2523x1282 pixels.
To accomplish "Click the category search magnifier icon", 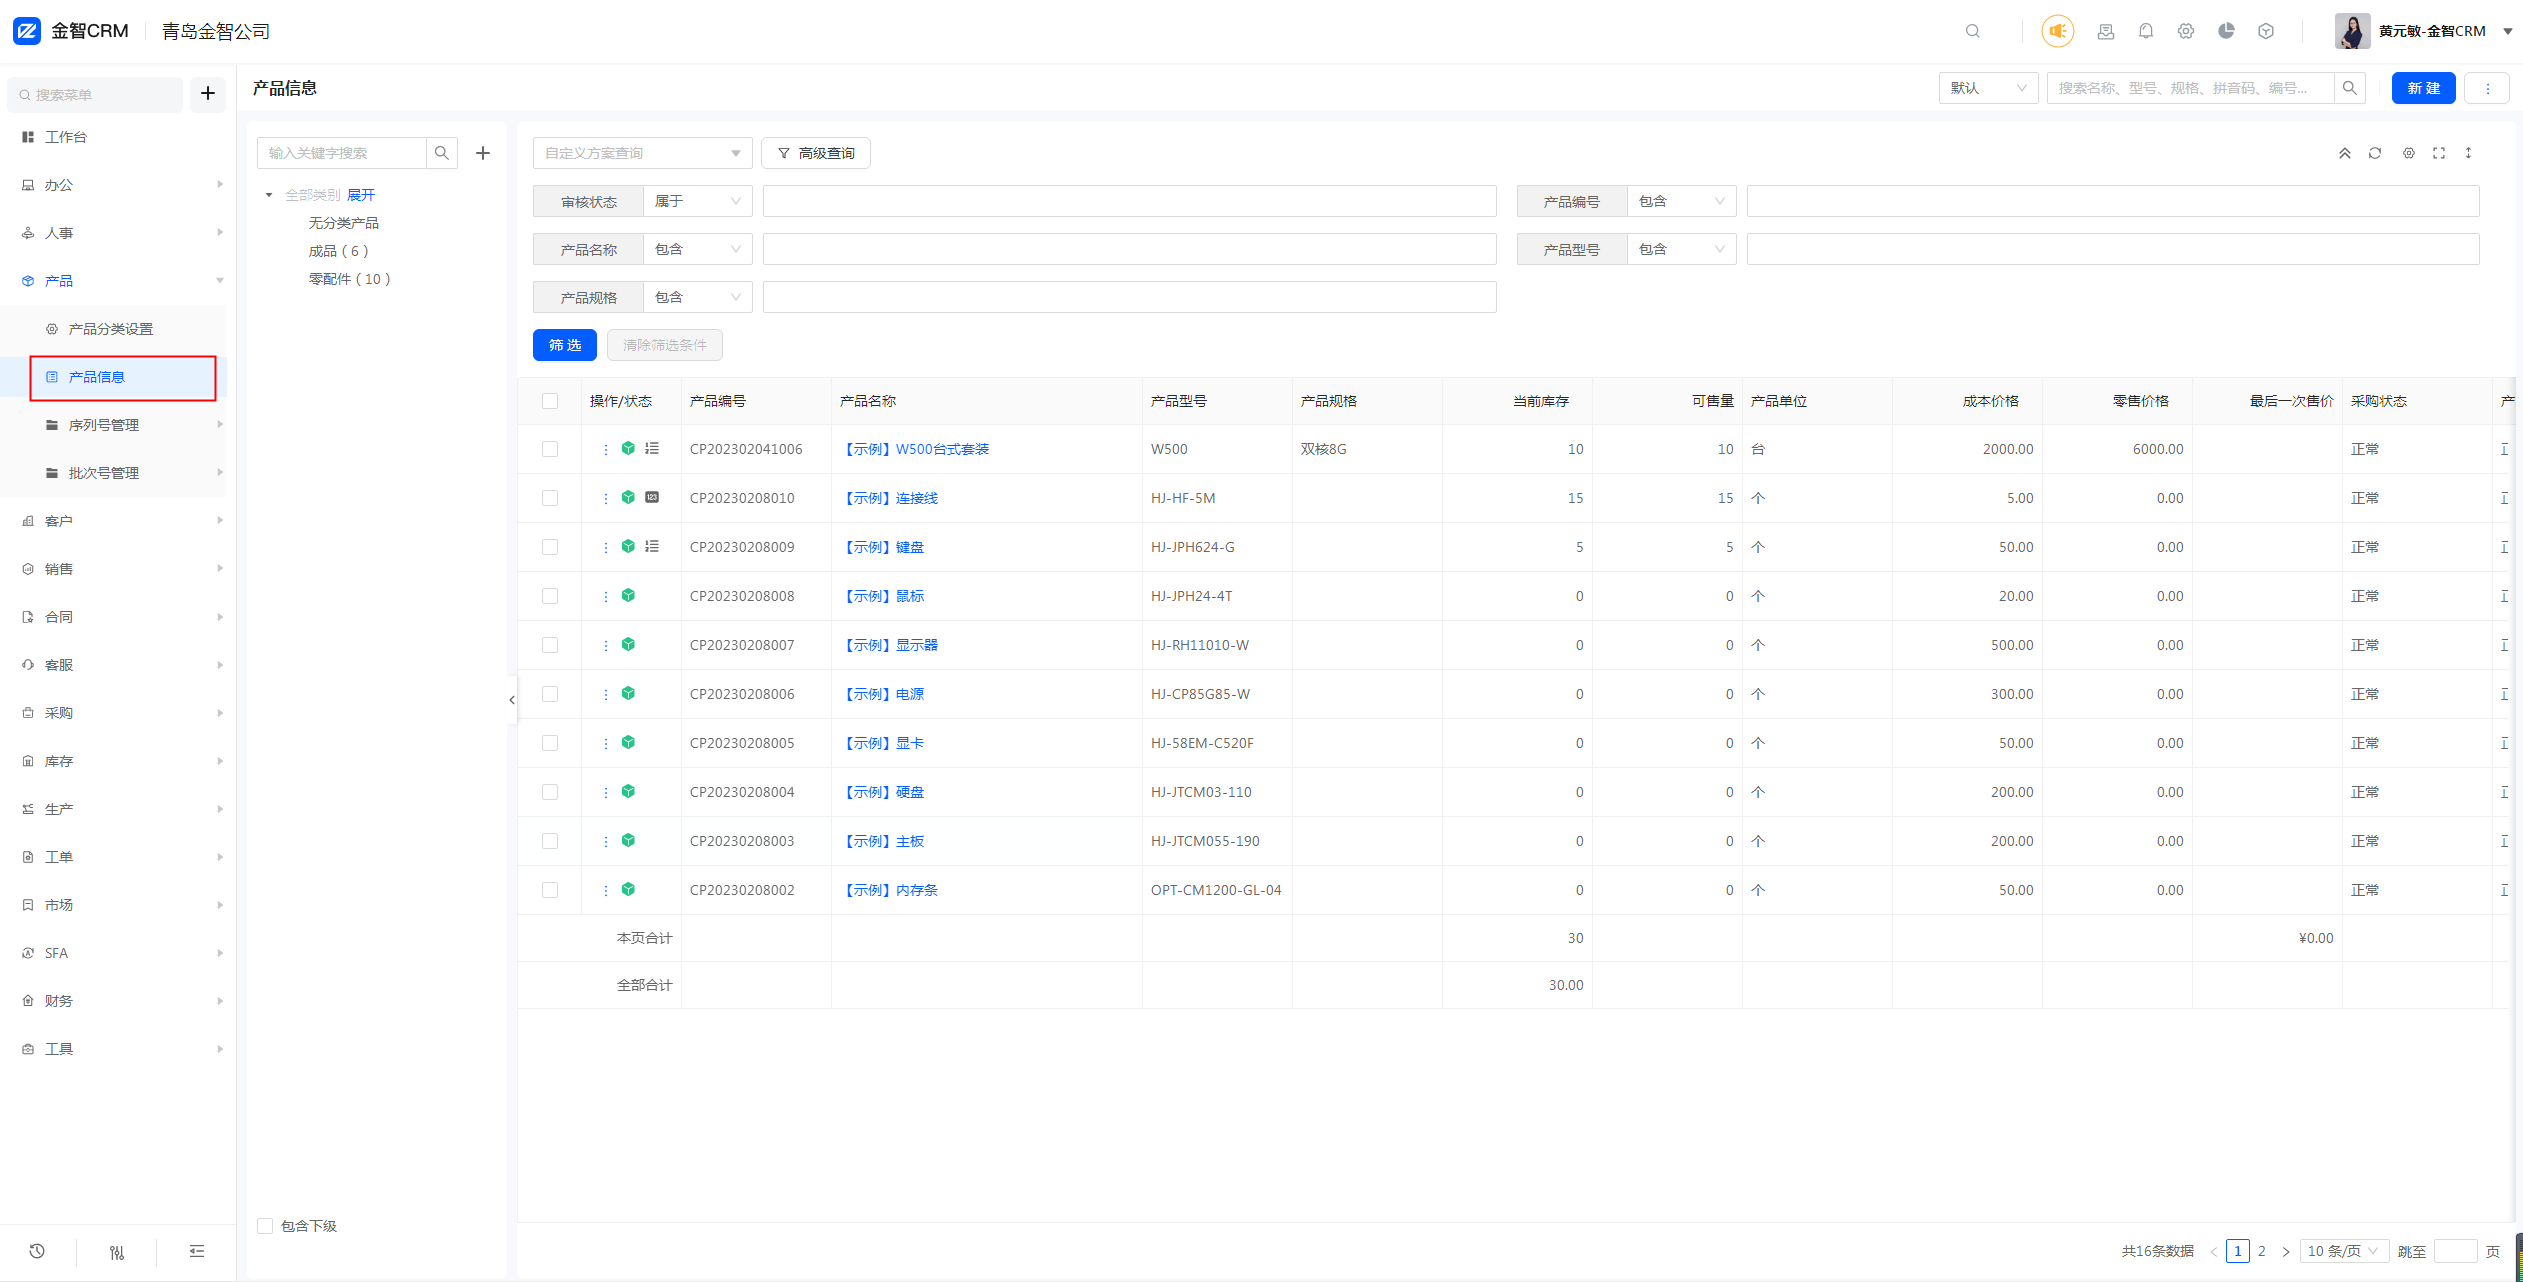I will [x=442, y=153].
